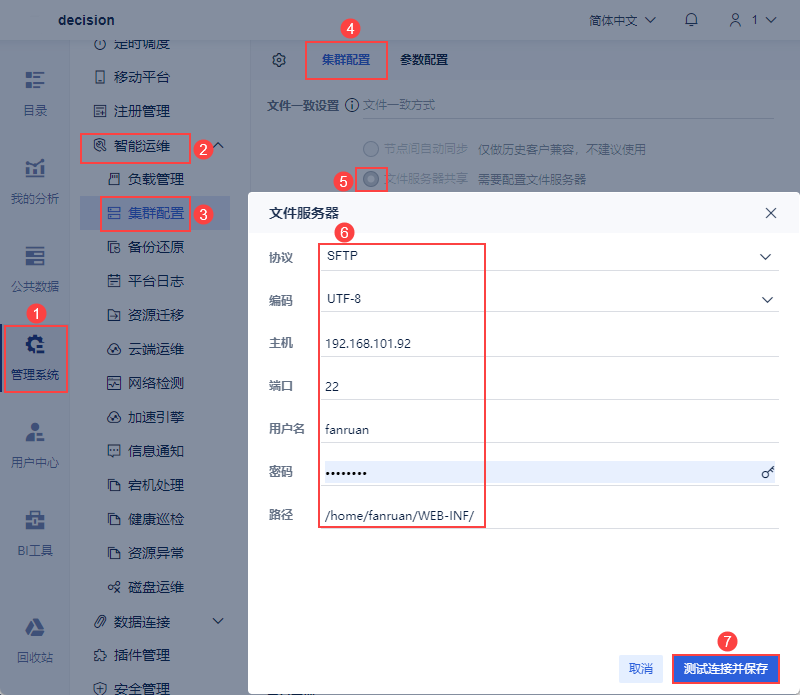Image resolution: width=800 pixels, height=695 pixels.
Task: Cancel the file server dialog via 取消
Action: [x=641, y=668]
